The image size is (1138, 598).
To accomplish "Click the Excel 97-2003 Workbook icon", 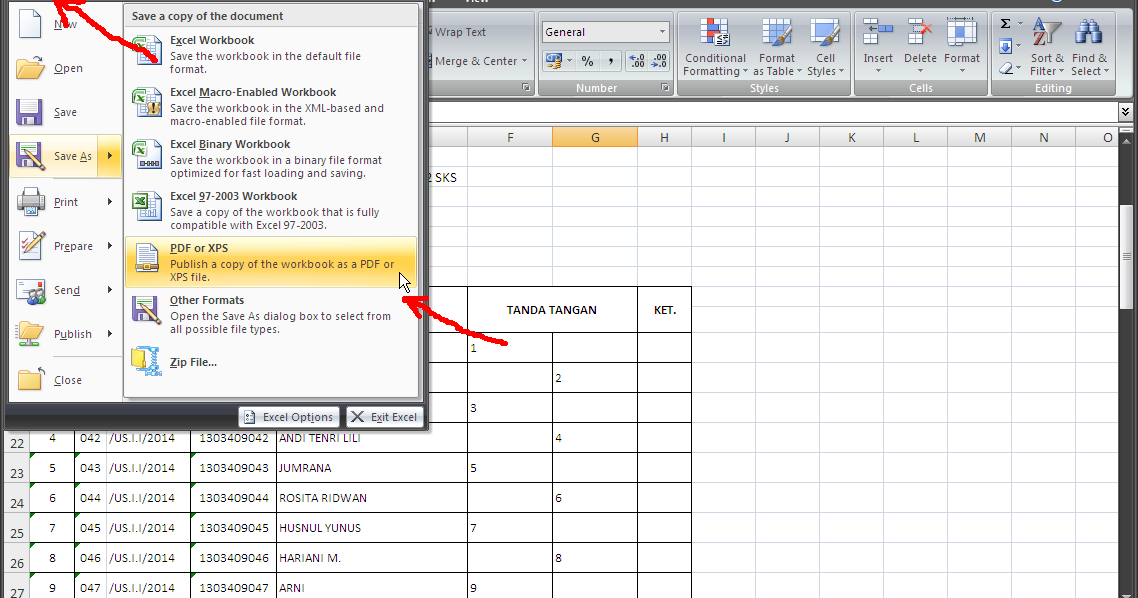I will [147, 206].
